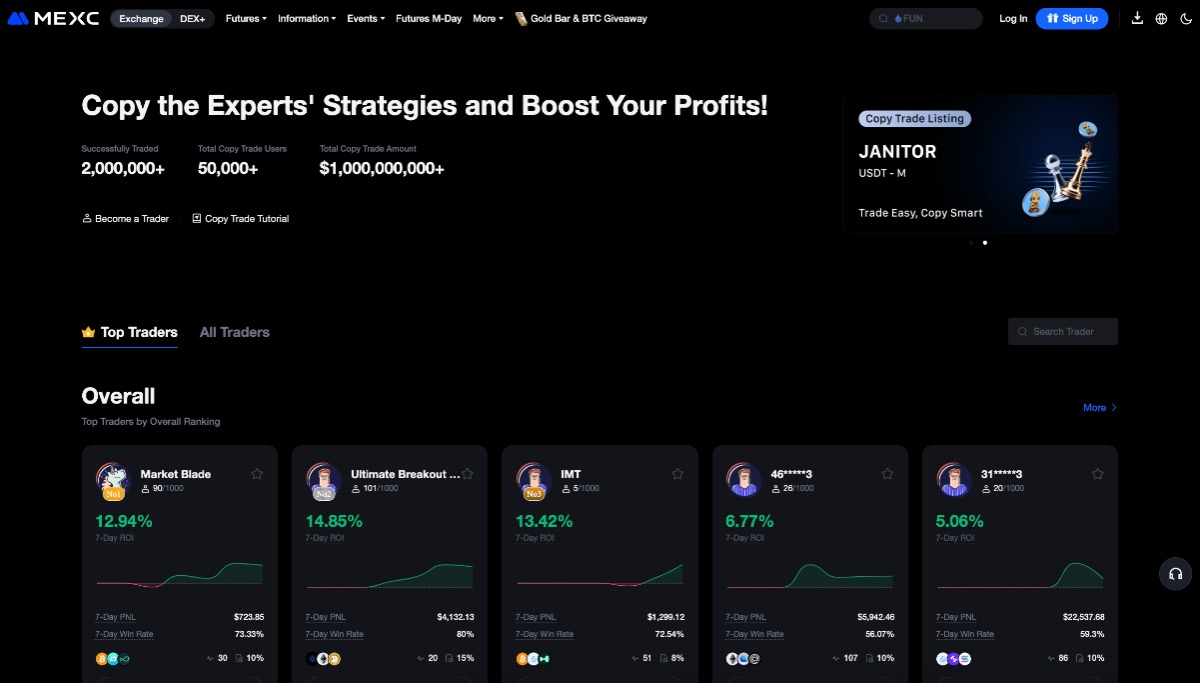This screenshot has width=1200, height=683.
Task: Open Copy Trade Tutorial link
Action: pyautogui.click(x=240, y=218)
